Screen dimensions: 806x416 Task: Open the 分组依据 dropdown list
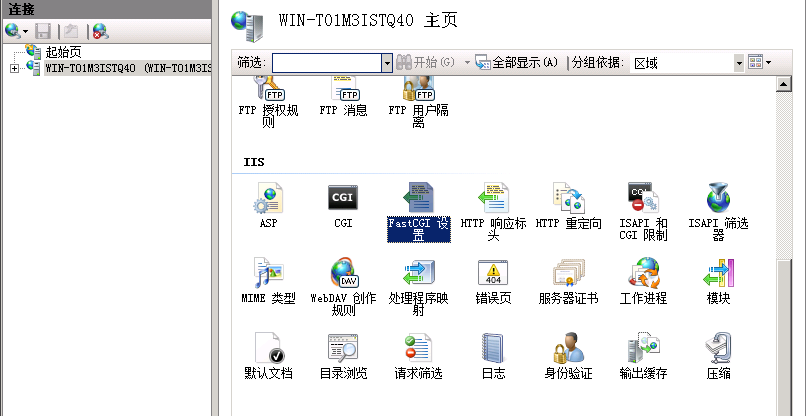tap(739, 63)
